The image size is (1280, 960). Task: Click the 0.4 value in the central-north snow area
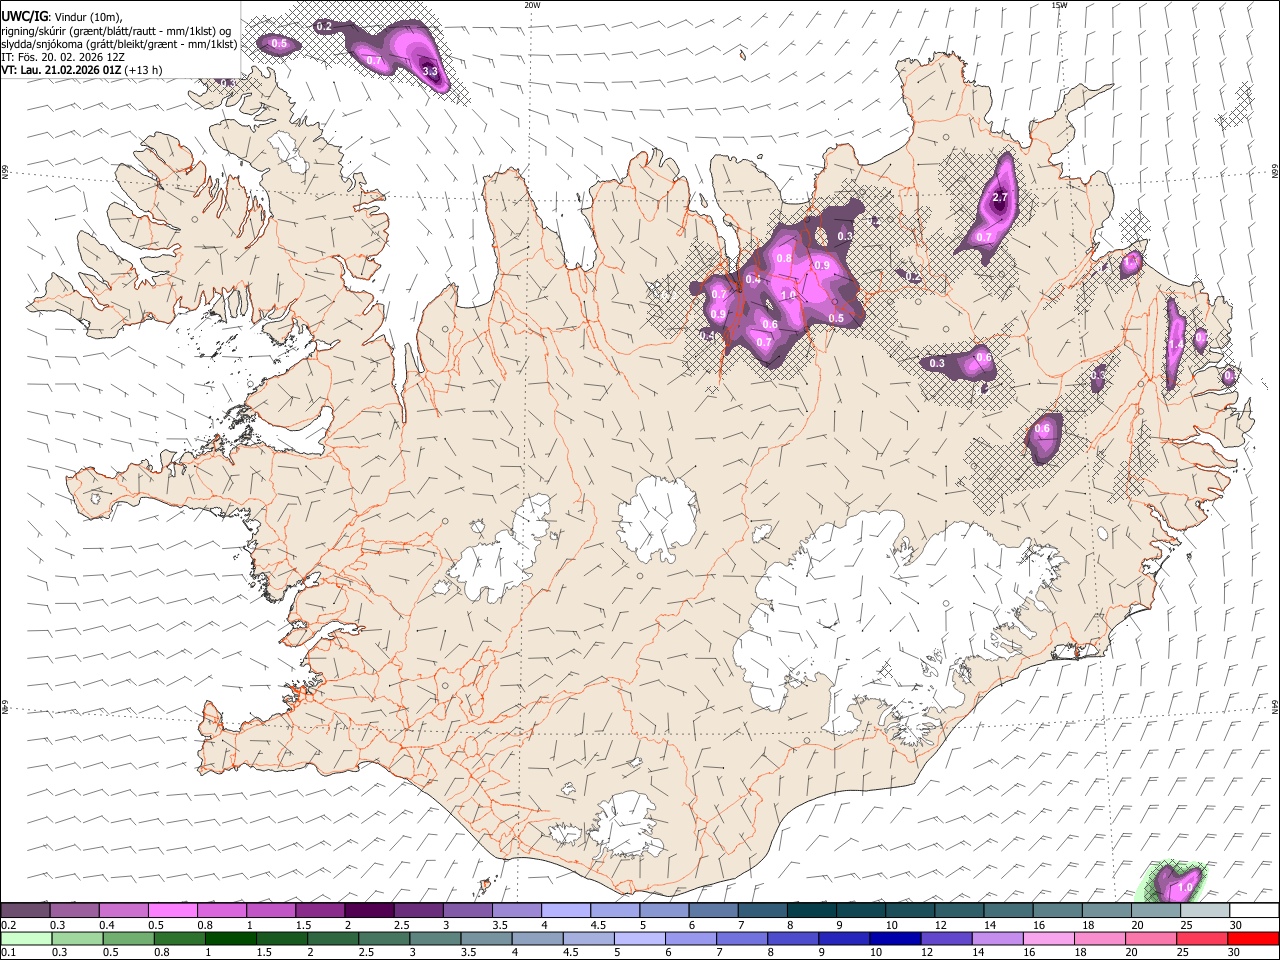click(x=753, y=279)
